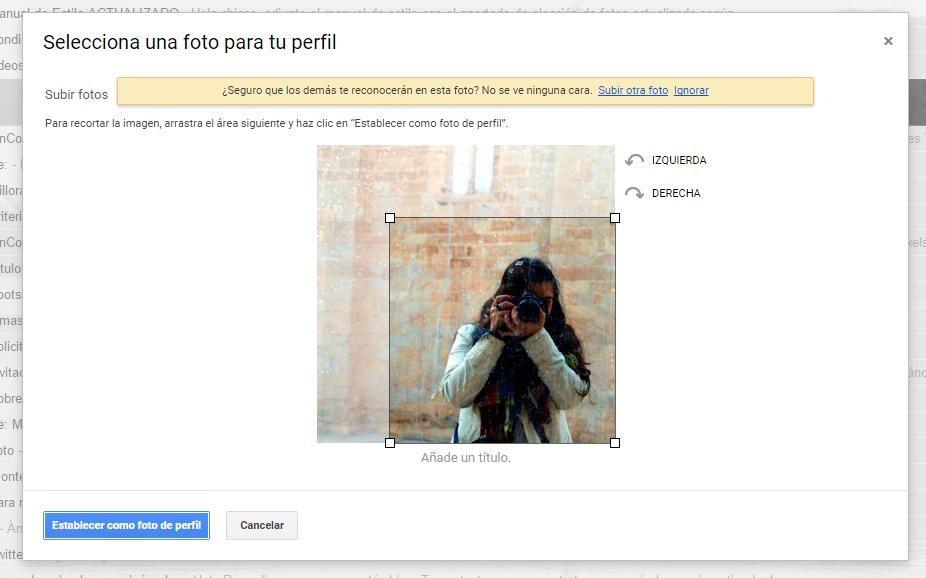
Task: Select the Subir fotos tab
Action: 76,94
